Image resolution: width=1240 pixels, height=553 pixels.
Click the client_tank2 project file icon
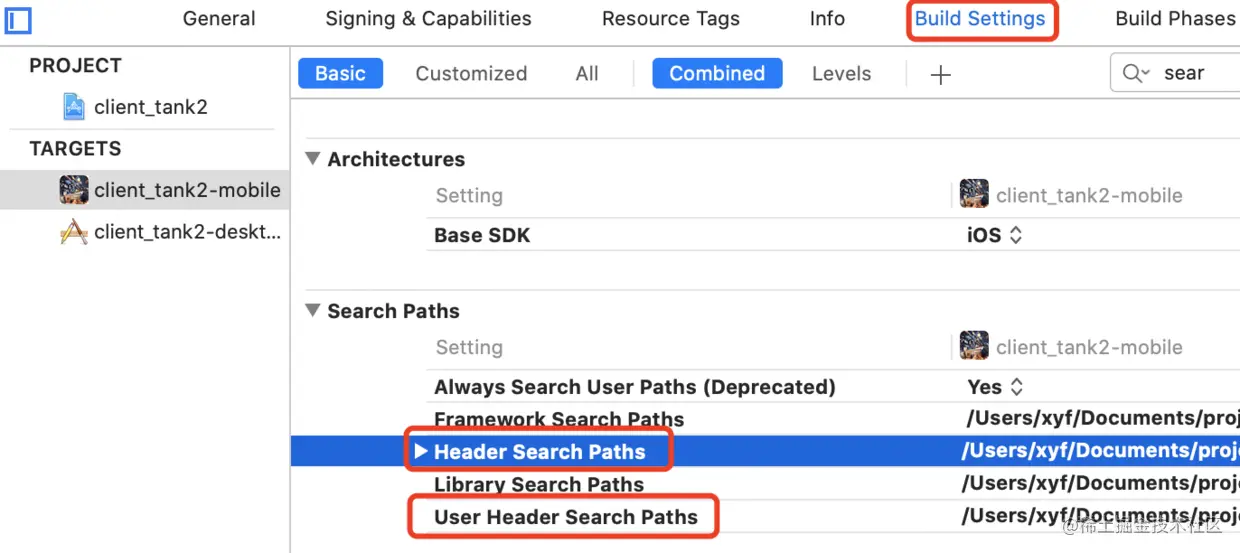click(74, 107)
